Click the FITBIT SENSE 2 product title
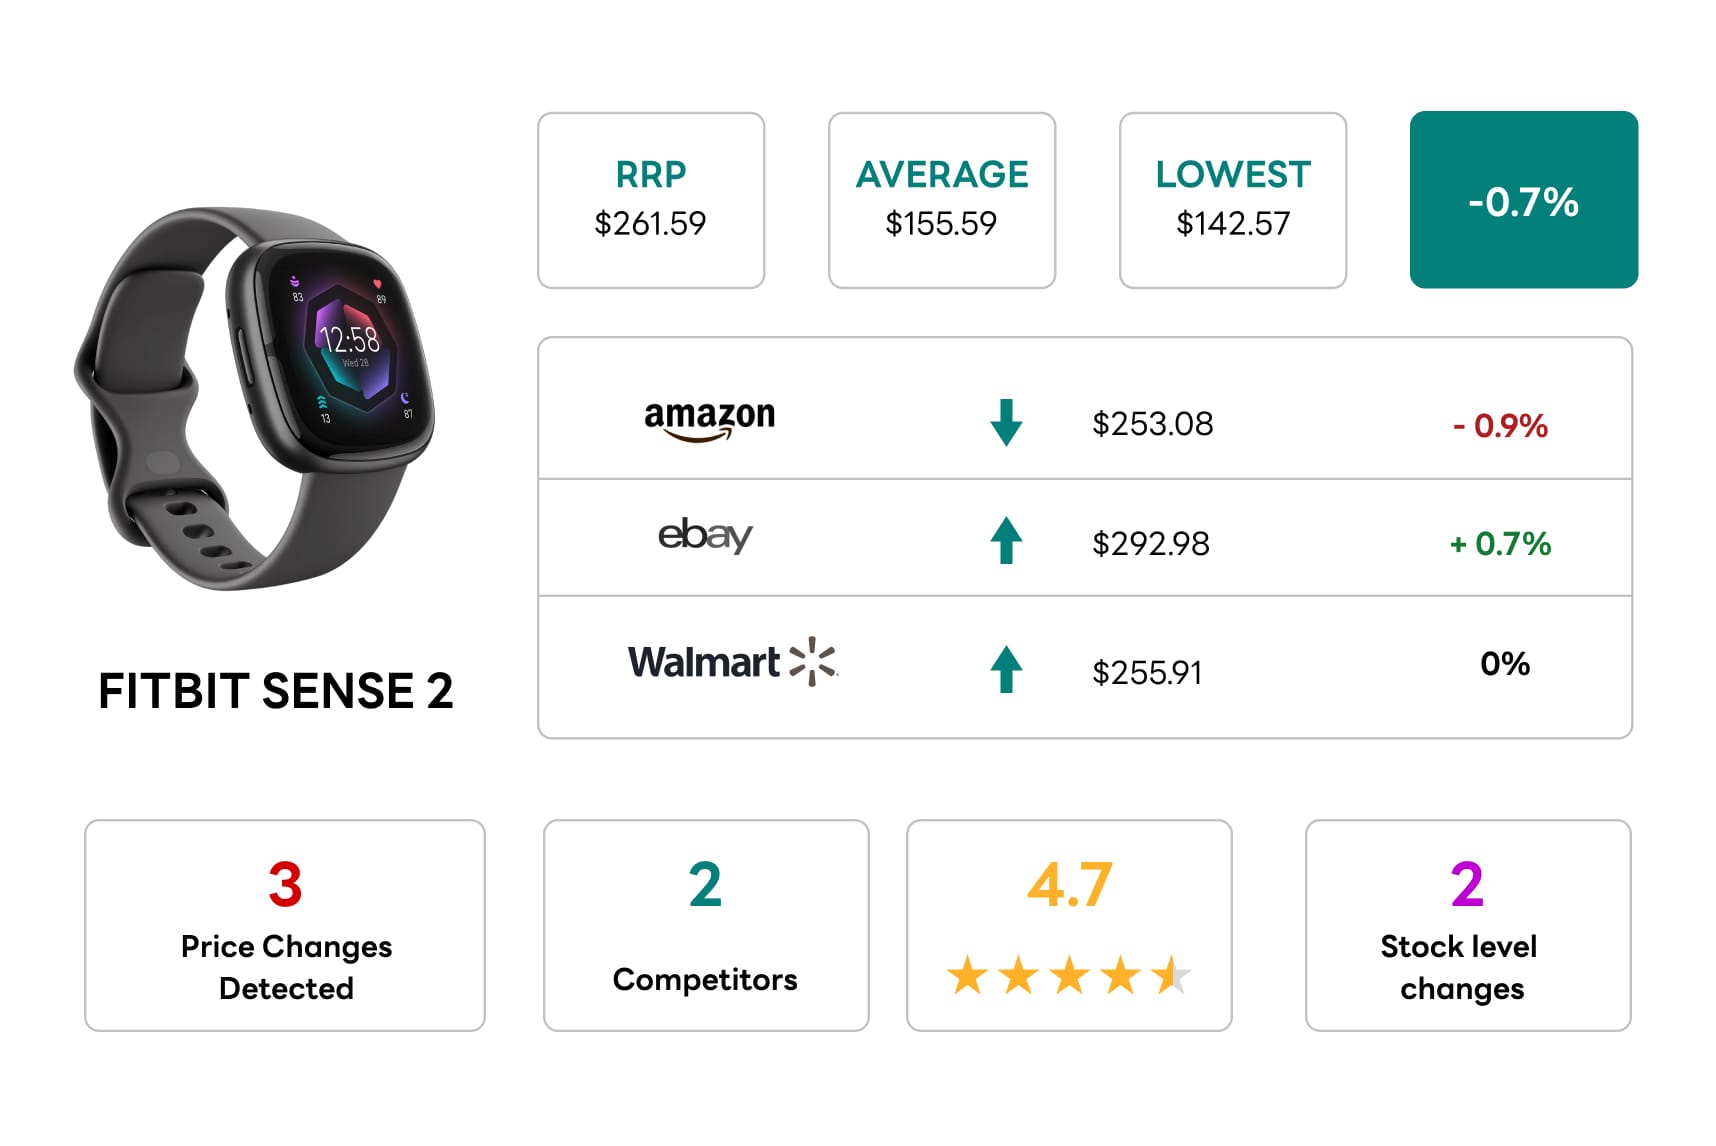The width and height of the screenshot is (1716, 1146). 276,691
